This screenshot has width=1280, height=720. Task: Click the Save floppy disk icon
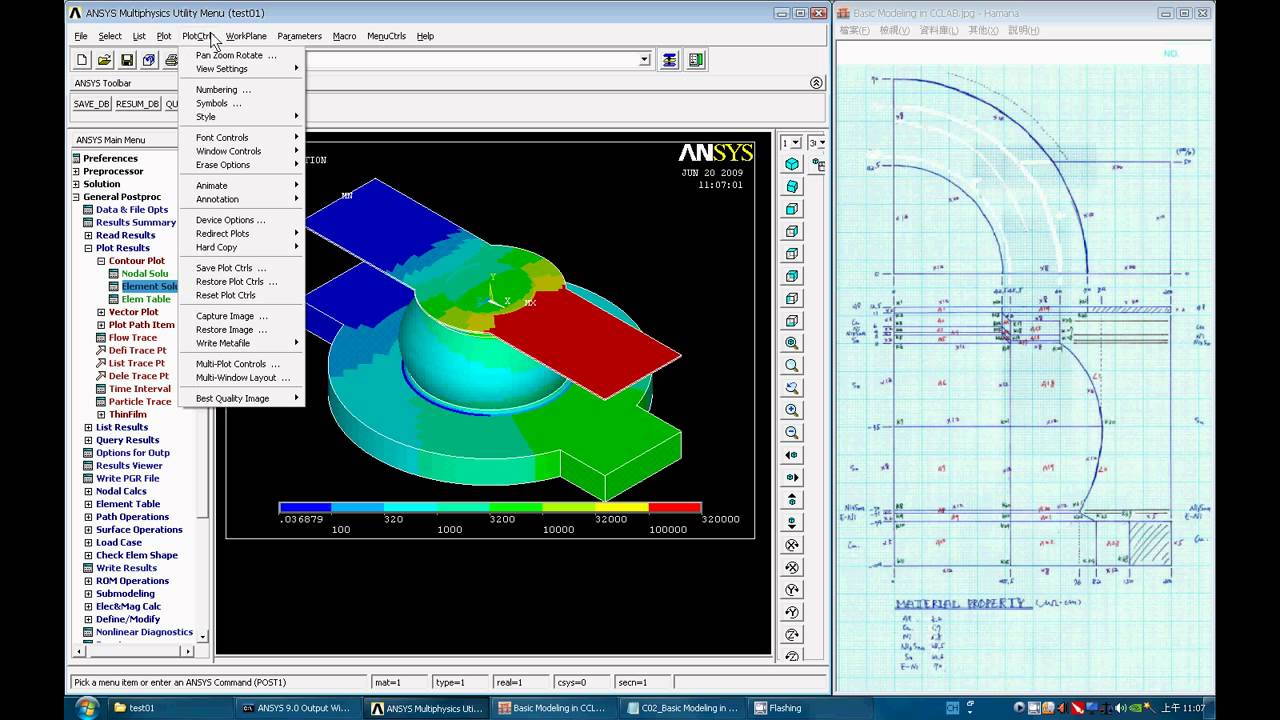click(x=127, y=60)
